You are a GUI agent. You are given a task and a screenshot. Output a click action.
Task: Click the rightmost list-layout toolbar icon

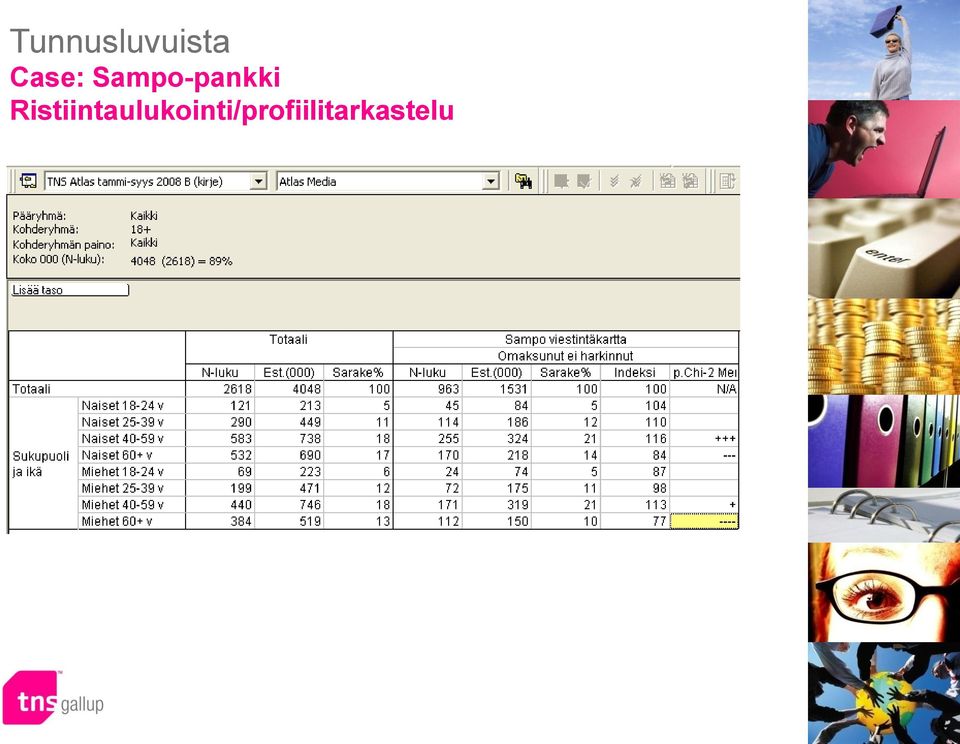coord(727,181)
